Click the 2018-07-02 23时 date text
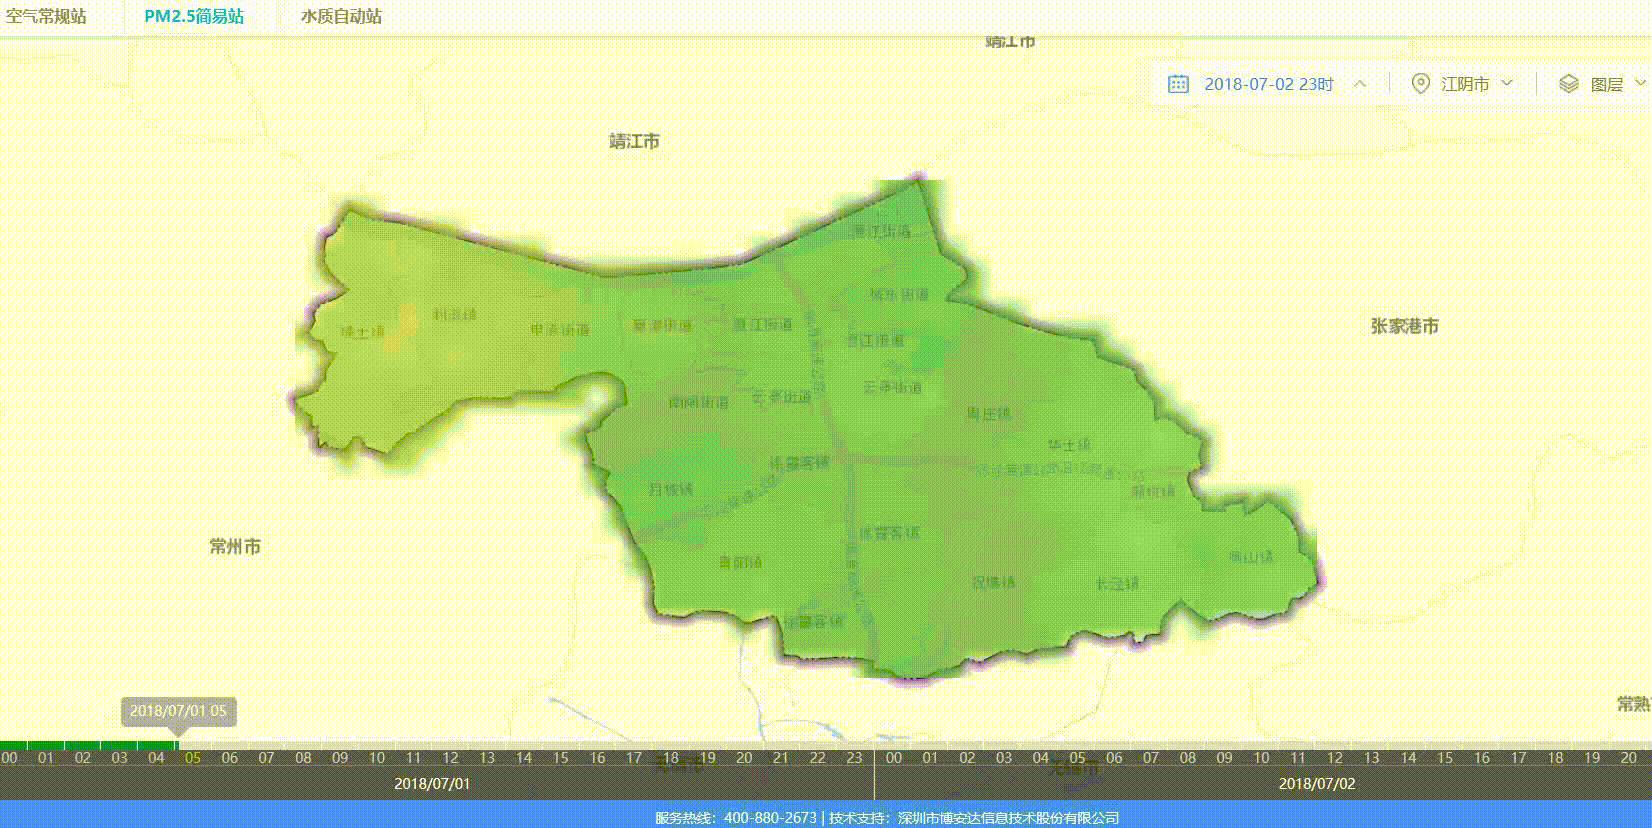The image size is (1652, 828). [1268, 84]
